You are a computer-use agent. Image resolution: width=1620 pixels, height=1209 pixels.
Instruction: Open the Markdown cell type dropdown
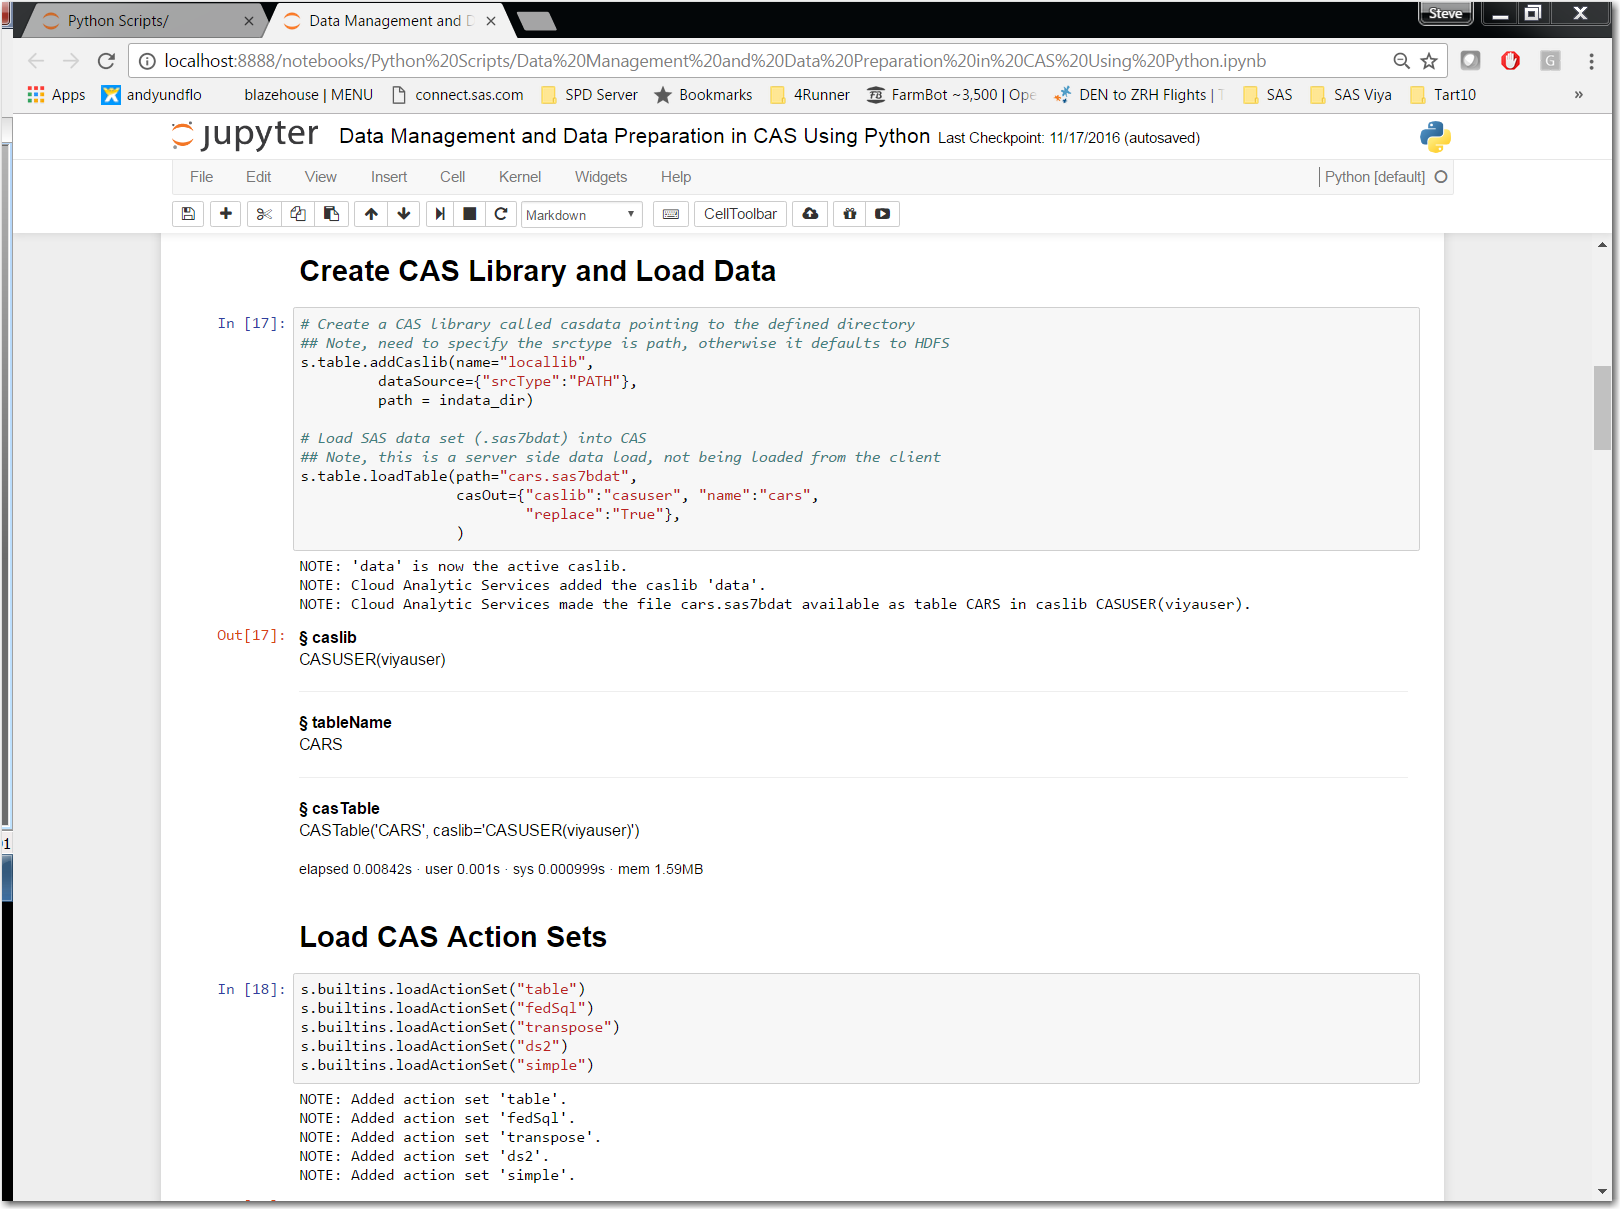point(581,215)
